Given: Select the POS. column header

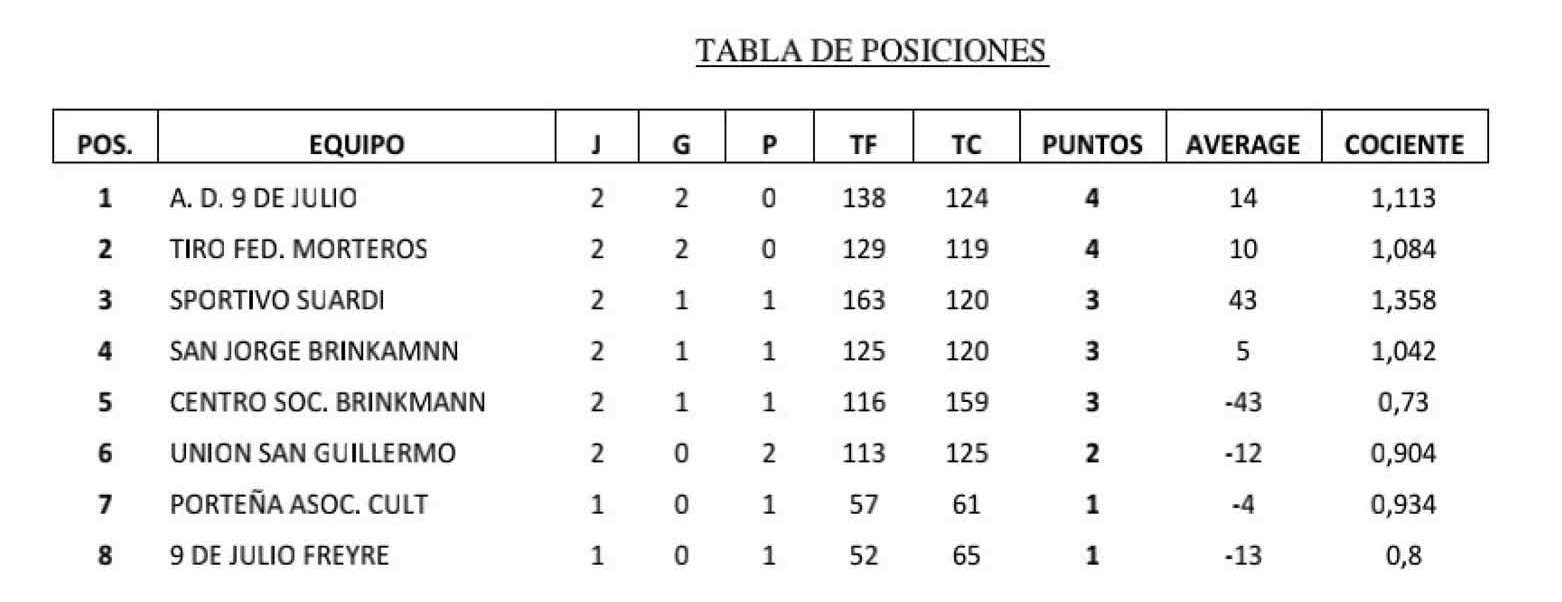Looking at the screenshot, I should pos(105,145).
